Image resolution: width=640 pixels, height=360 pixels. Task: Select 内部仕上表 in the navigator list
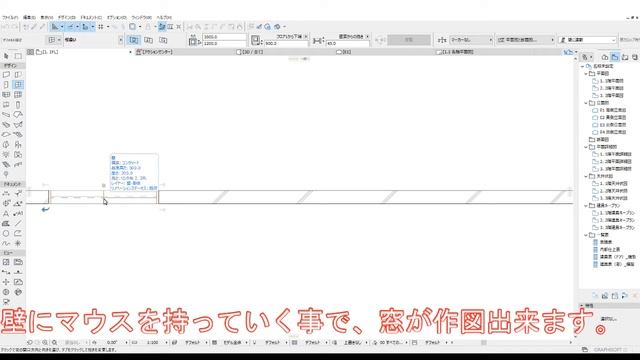click(610, 249)
